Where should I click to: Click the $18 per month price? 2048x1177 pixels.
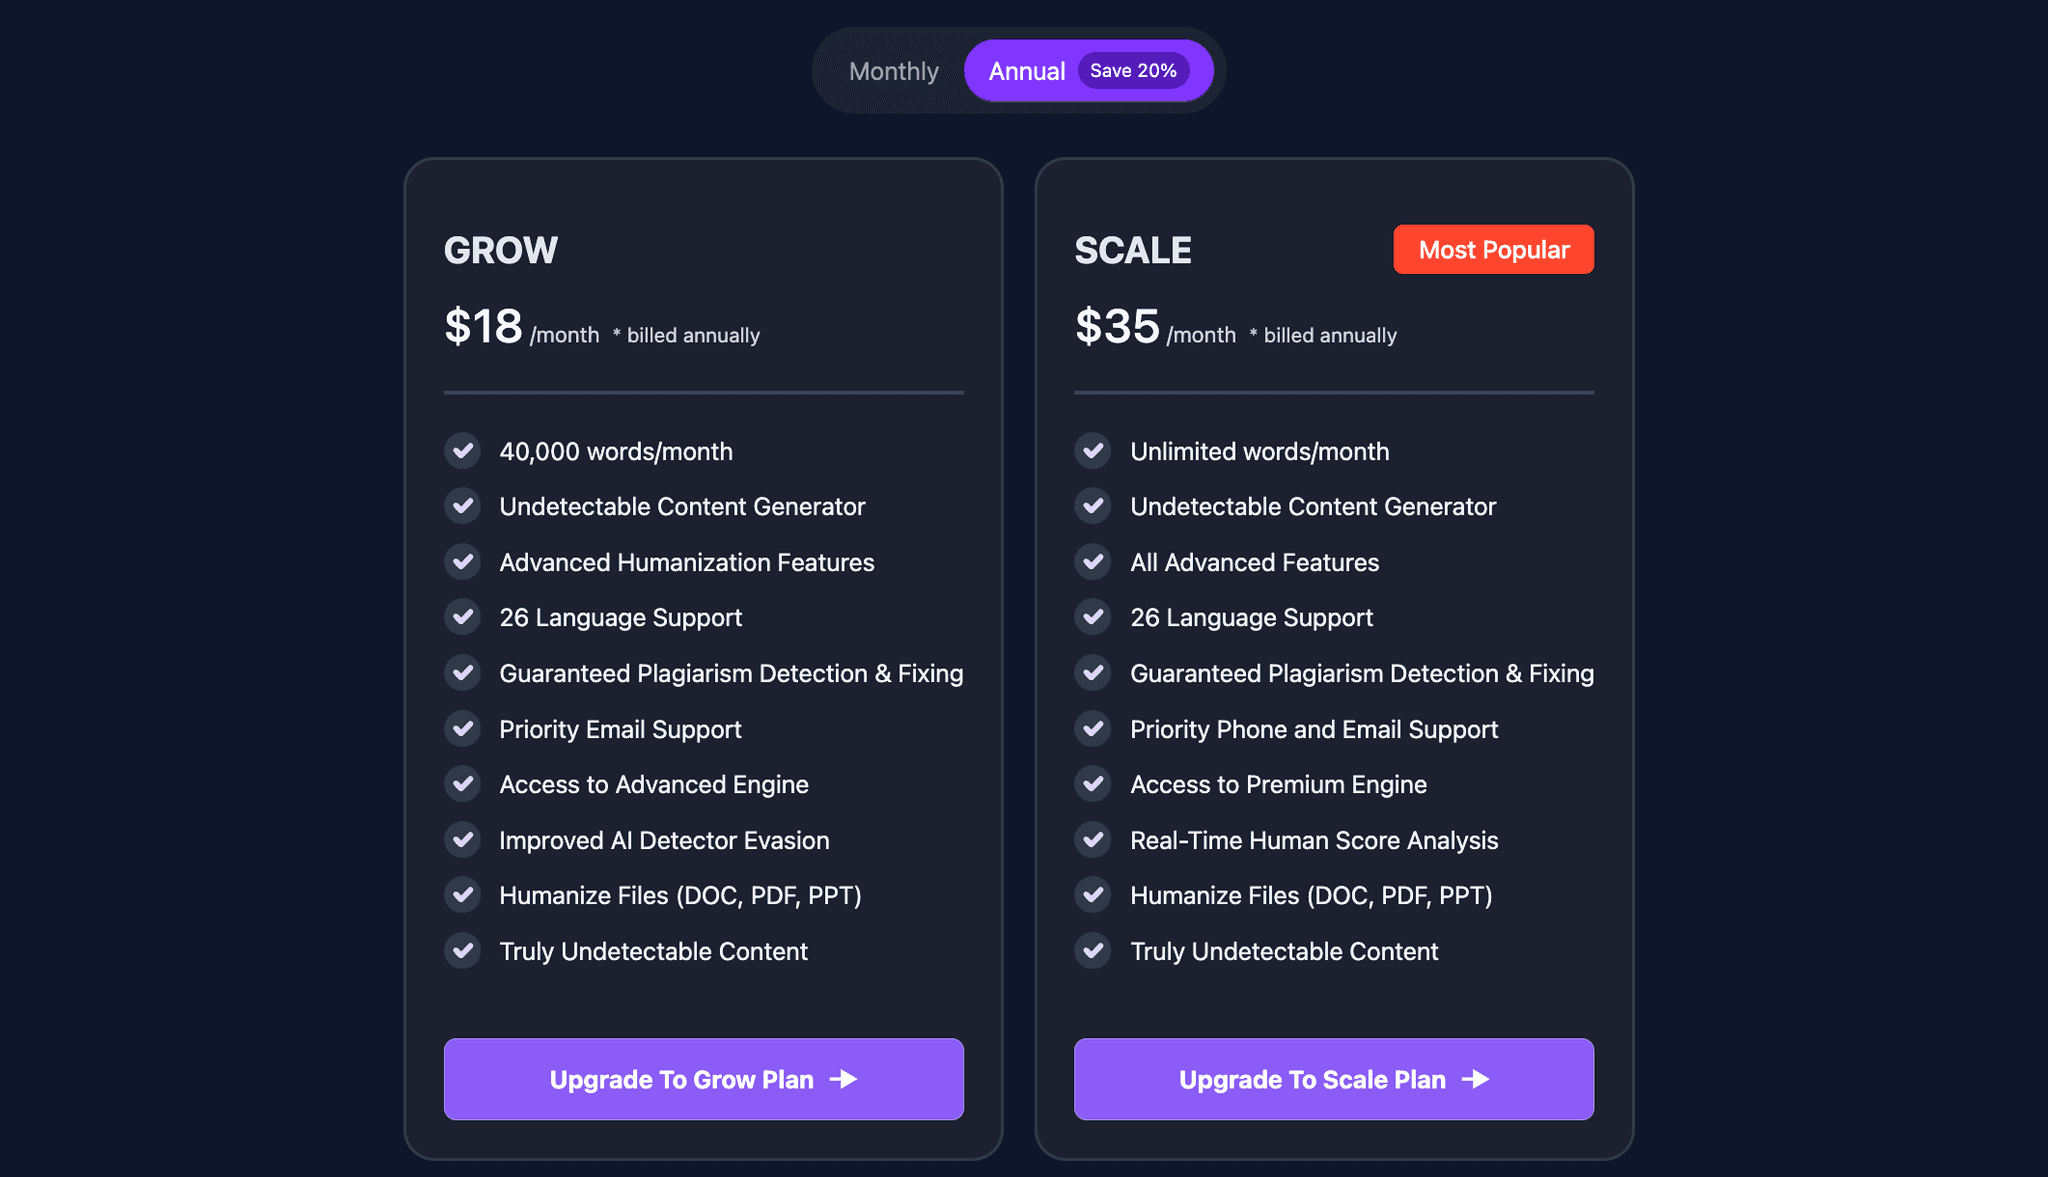[x=484, y=326]
